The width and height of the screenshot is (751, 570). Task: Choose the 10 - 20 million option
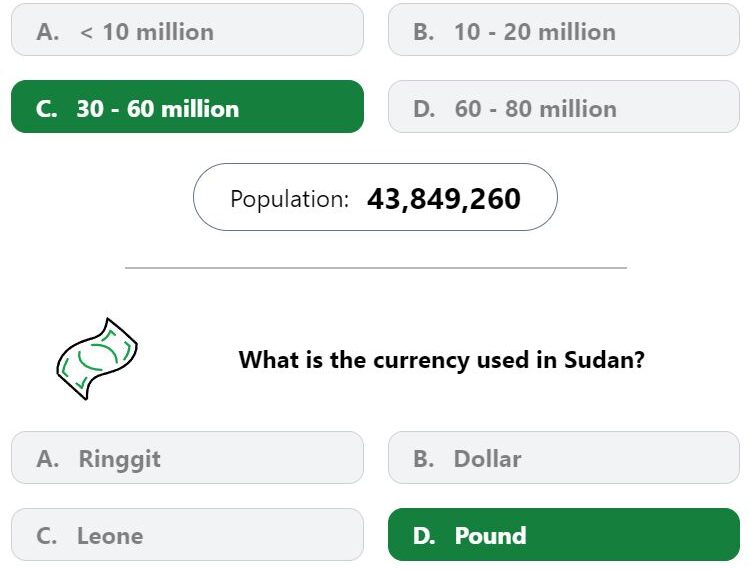point(564,30)
